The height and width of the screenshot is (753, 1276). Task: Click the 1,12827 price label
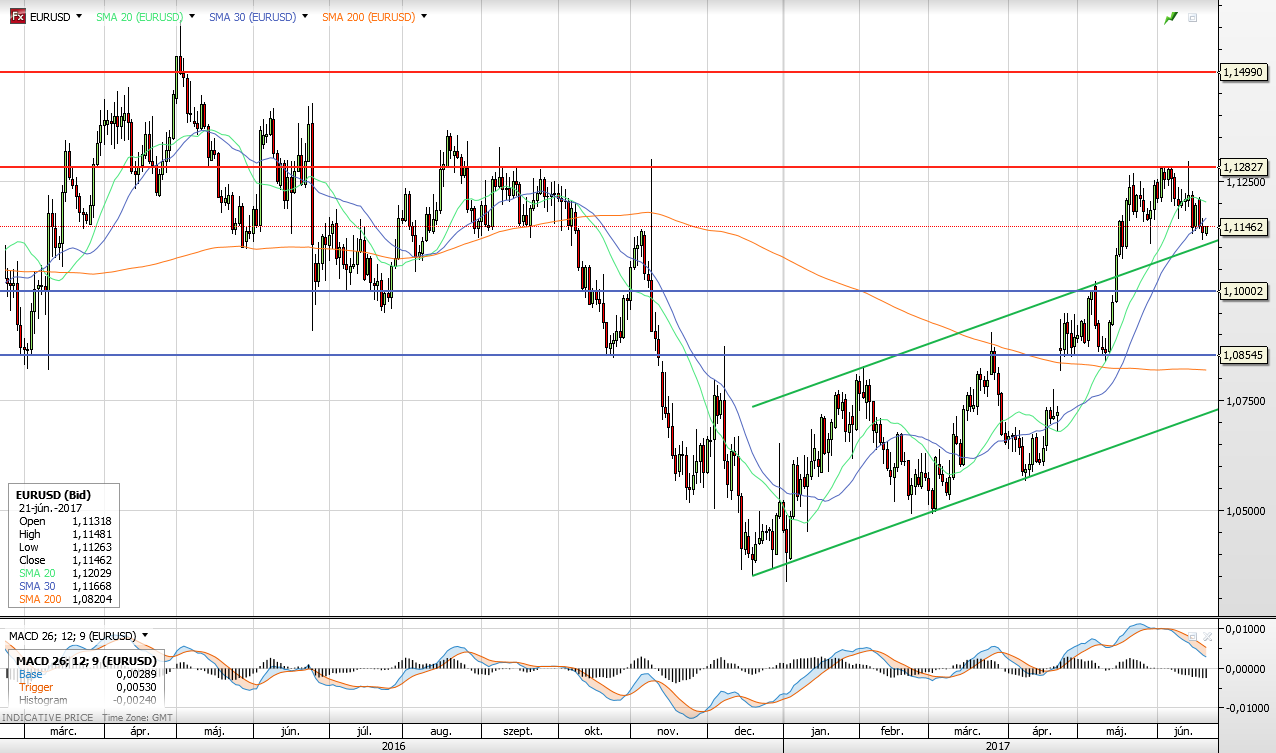click(1245, 167)
